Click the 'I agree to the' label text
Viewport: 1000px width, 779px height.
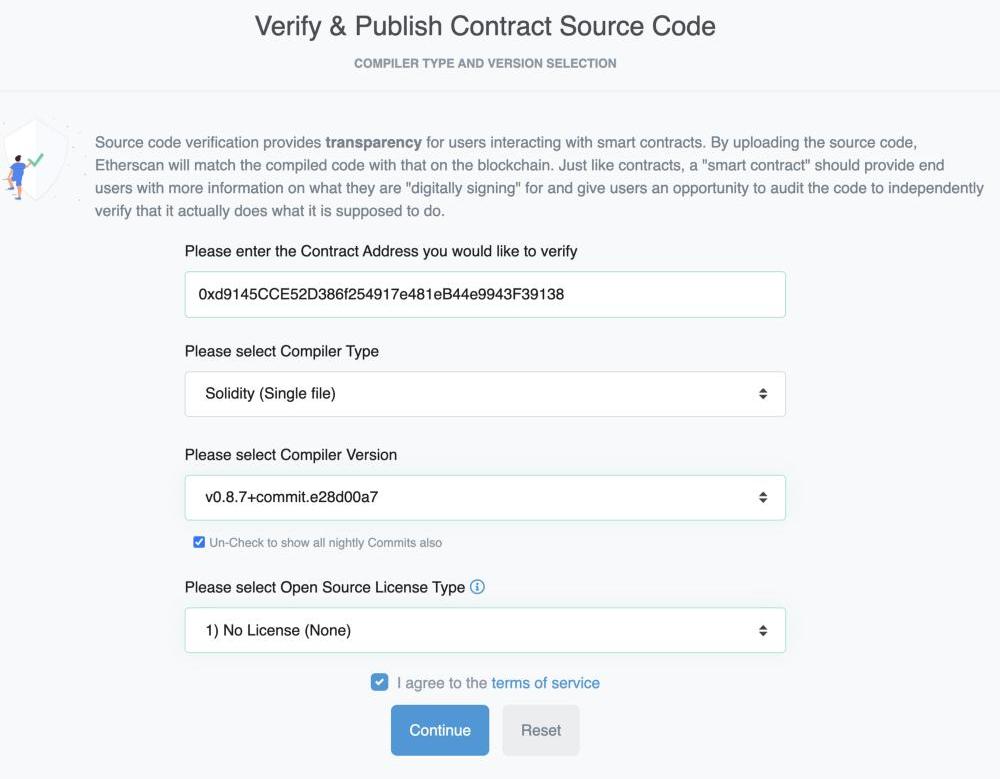coord(442,683)
